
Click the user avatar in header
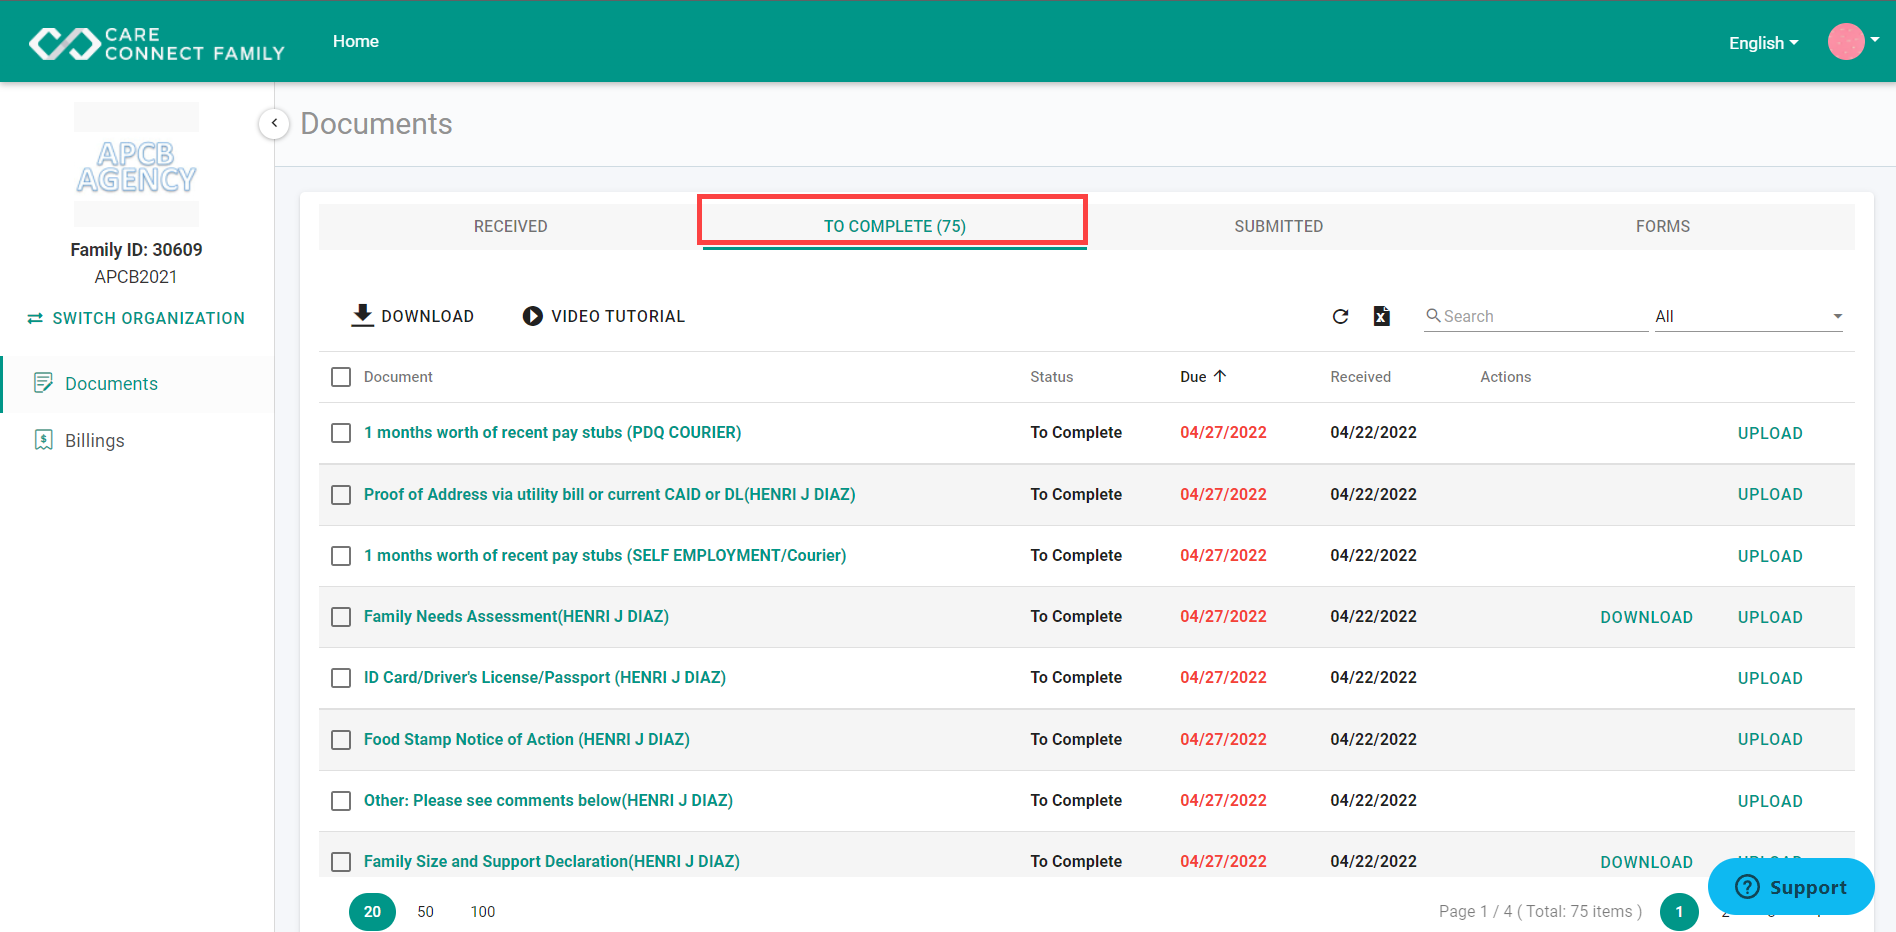(1846, 42)
